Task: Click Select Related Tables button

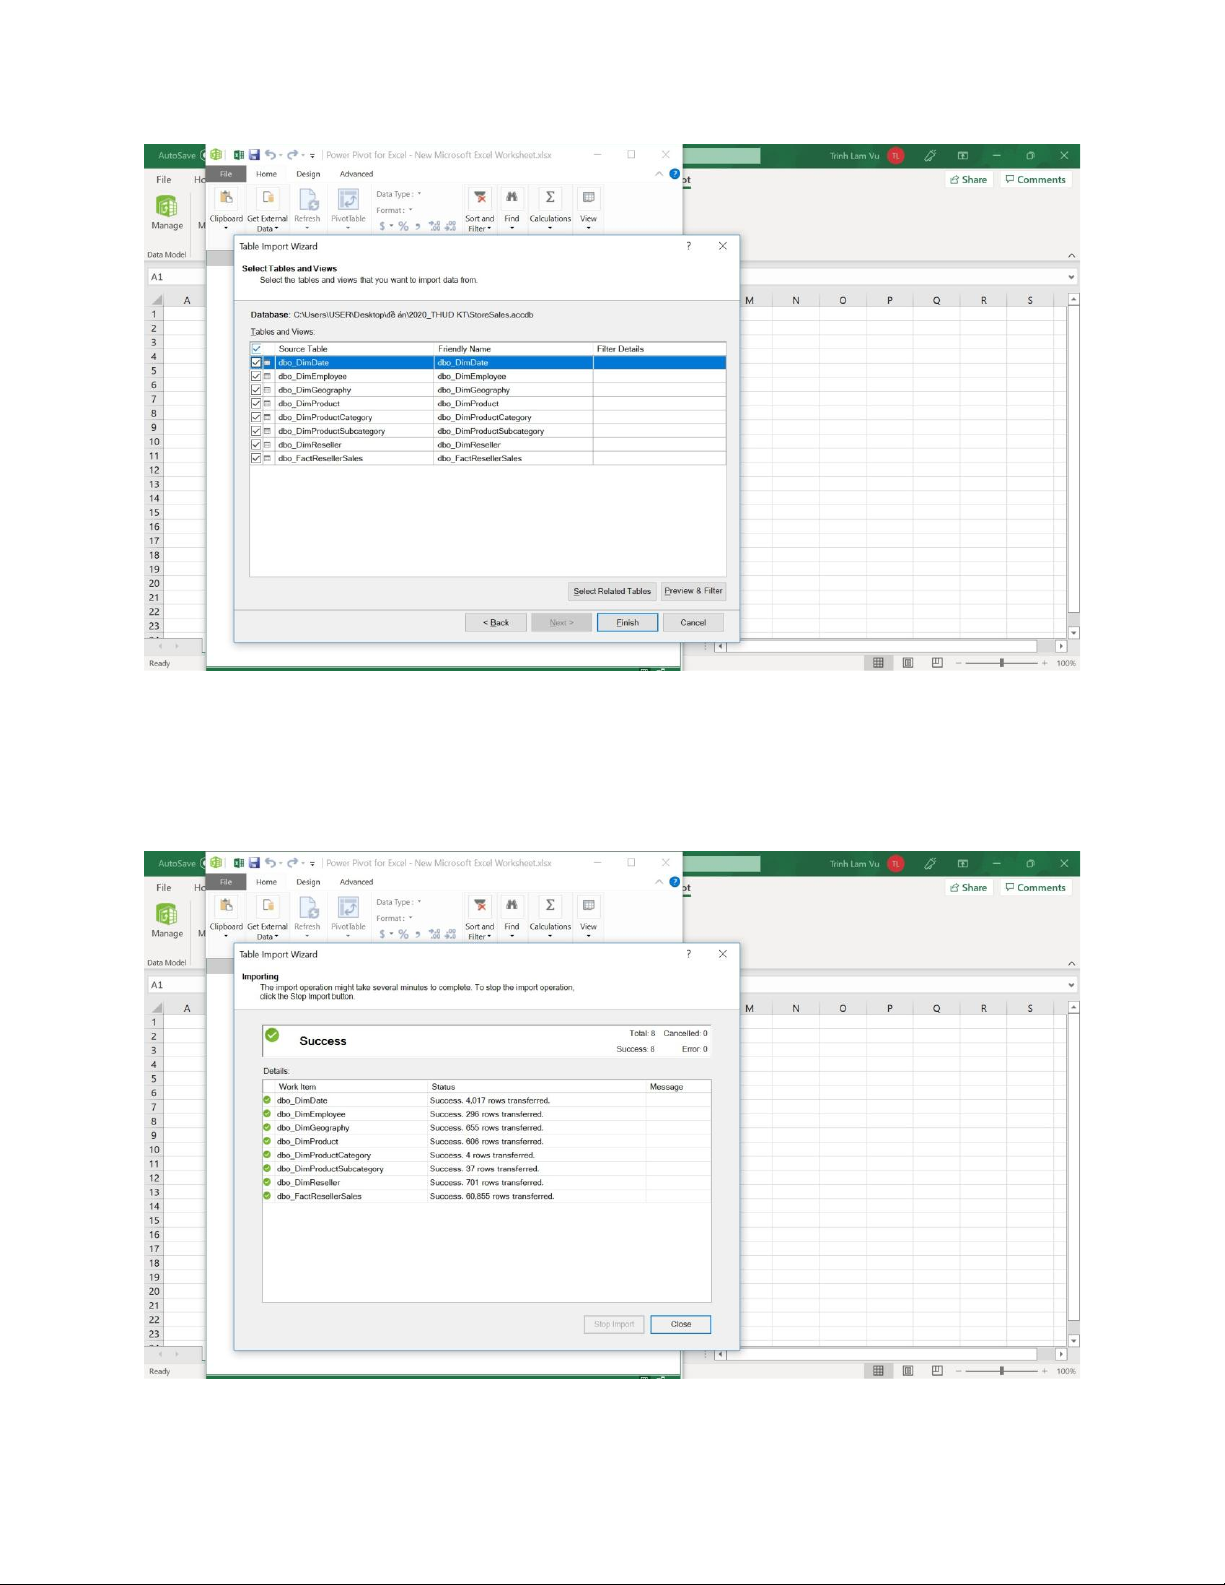Action: pos(612,591)
